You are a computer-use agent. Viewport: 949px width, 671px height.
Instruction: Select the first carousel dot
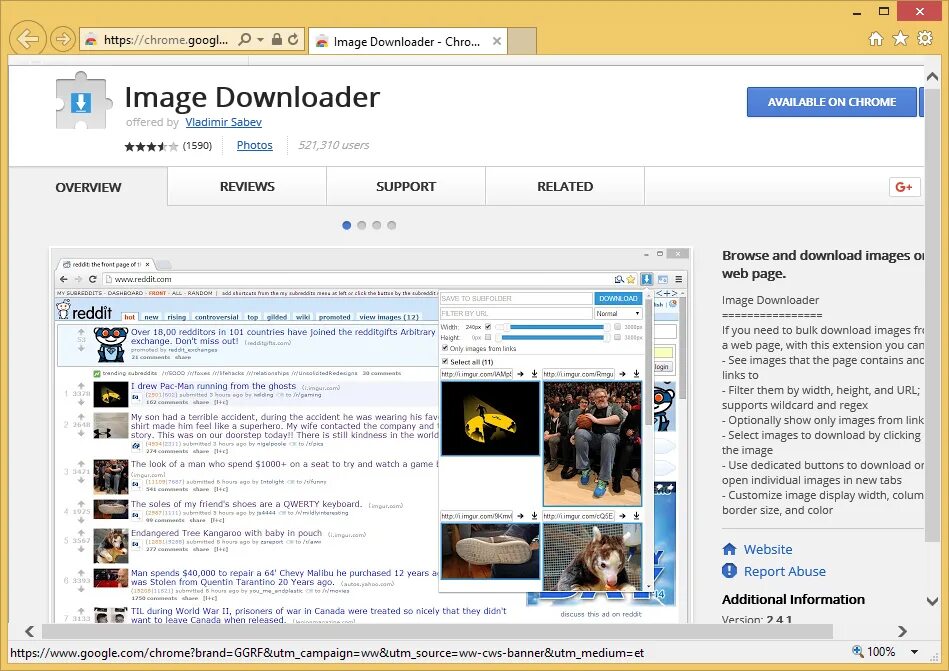coord(347,225)
